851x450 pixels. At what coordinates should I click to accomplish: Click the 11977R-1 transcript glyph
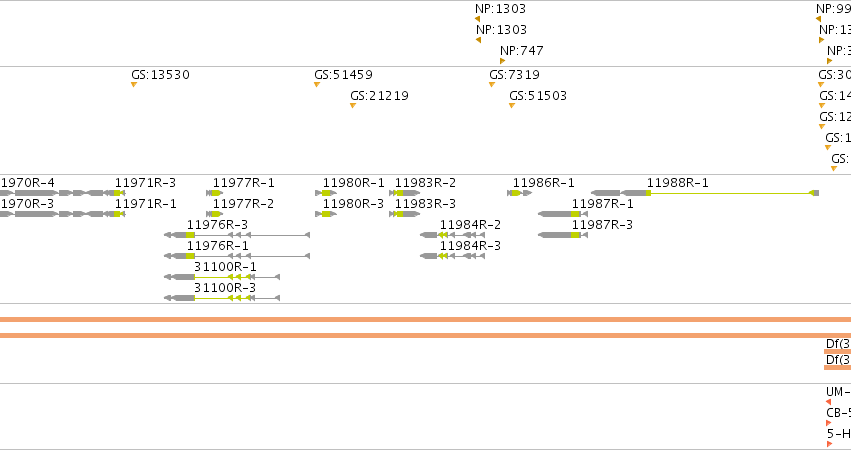pyautogui.click(x=214, y=193)
